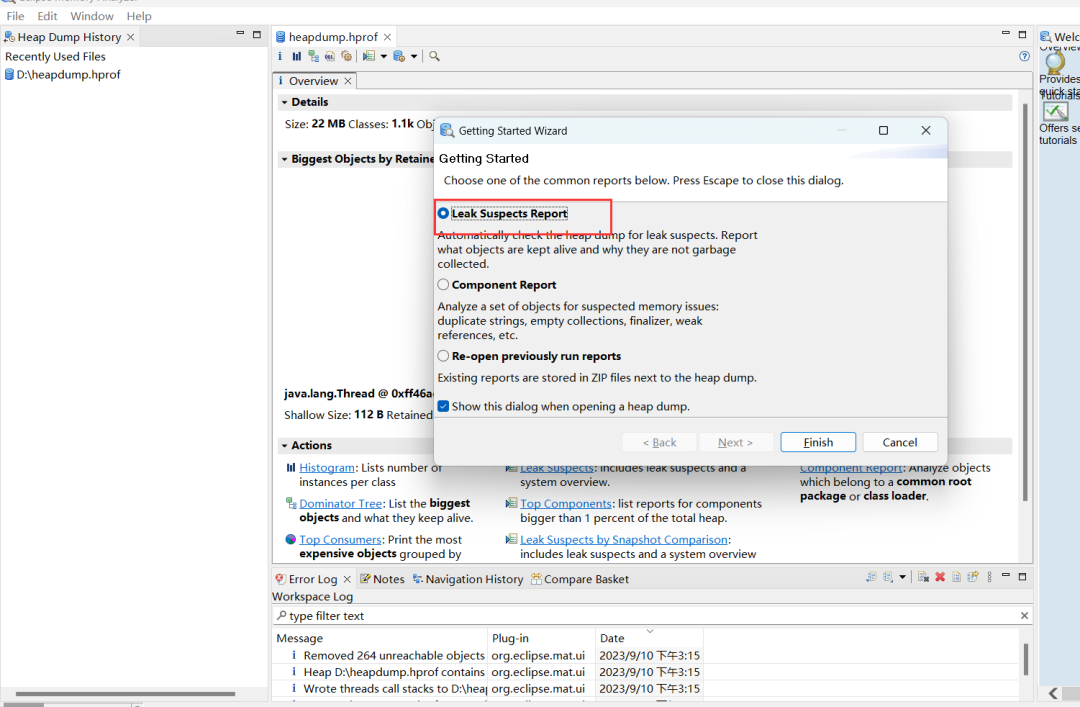Delete the error log with red X icon
This screenshot has height=707, width=1080.
940,578
